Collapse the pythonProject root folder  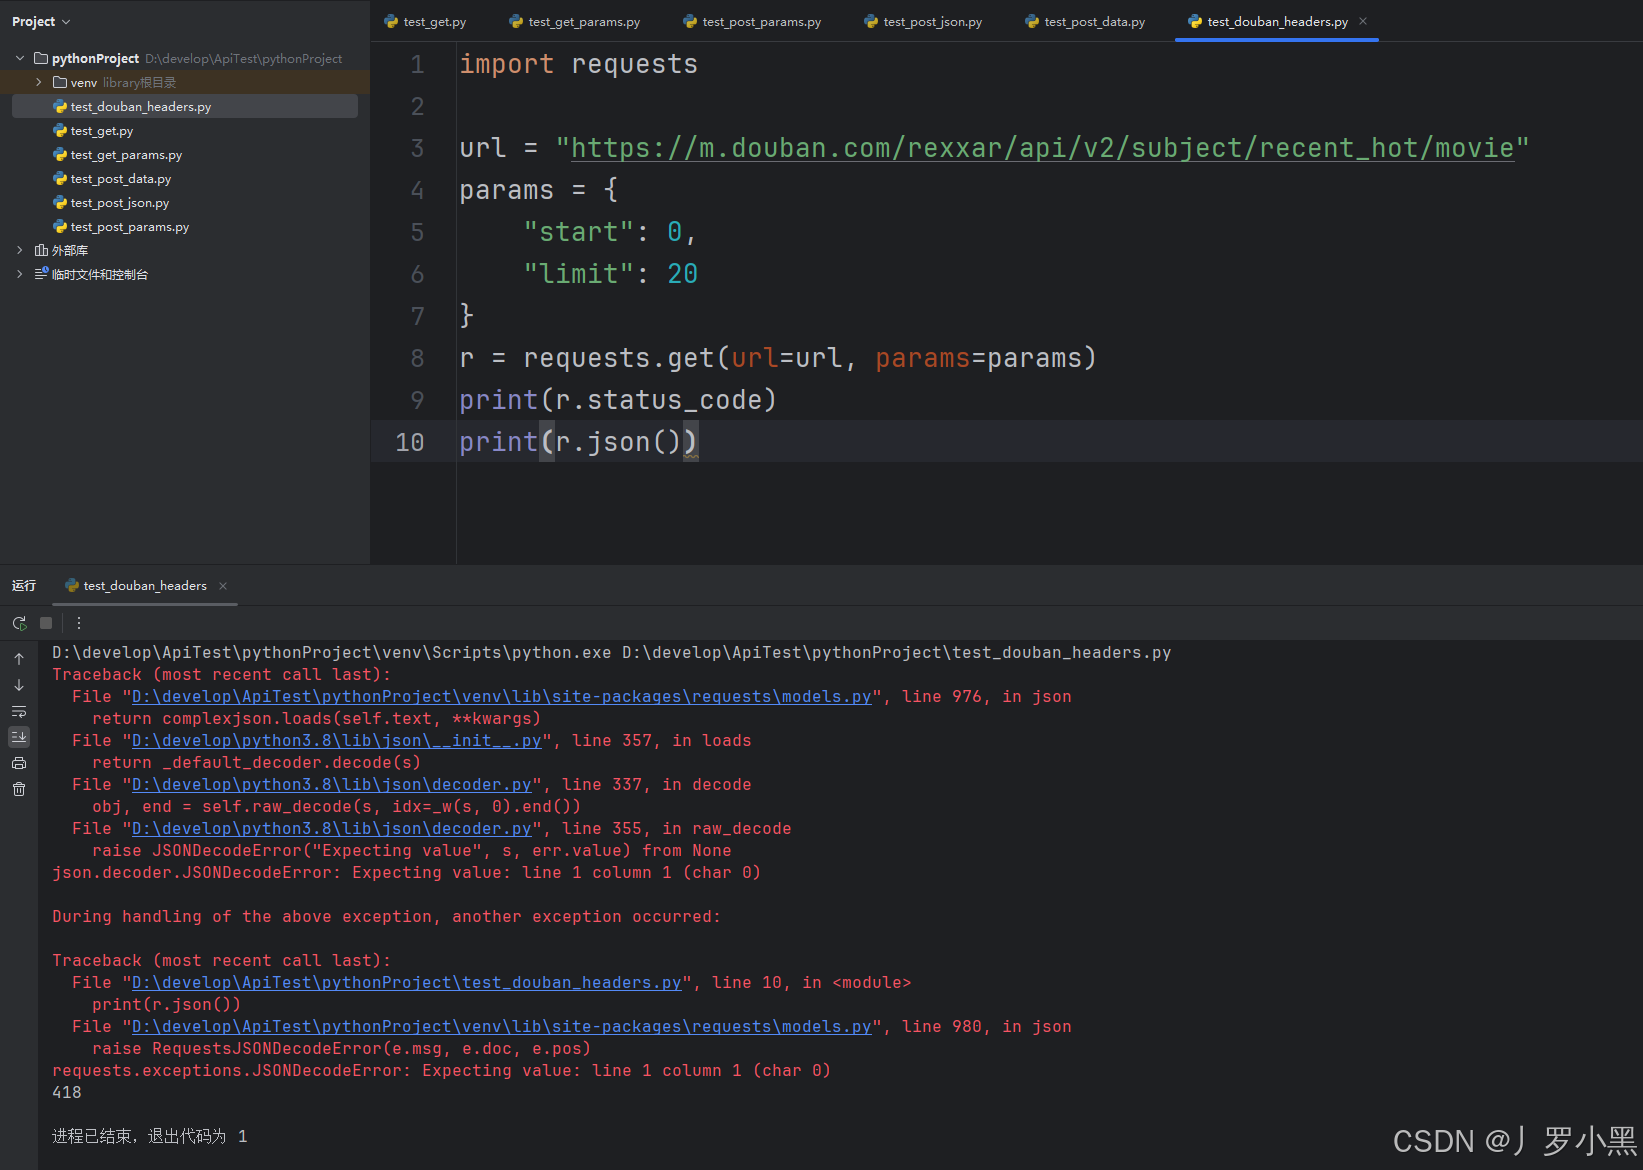20,58
